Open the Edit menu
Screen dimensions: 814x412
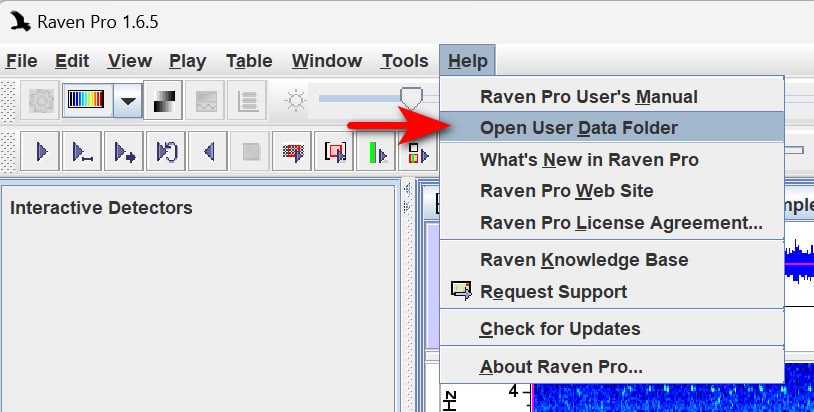72,61
